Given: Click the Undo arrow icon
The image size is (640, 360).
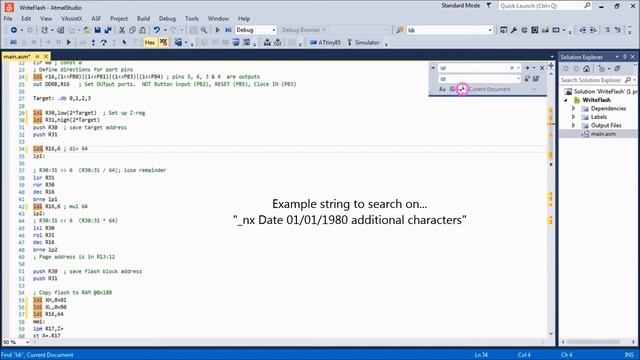Looking at the screenshot, I should tap(157, 30).
